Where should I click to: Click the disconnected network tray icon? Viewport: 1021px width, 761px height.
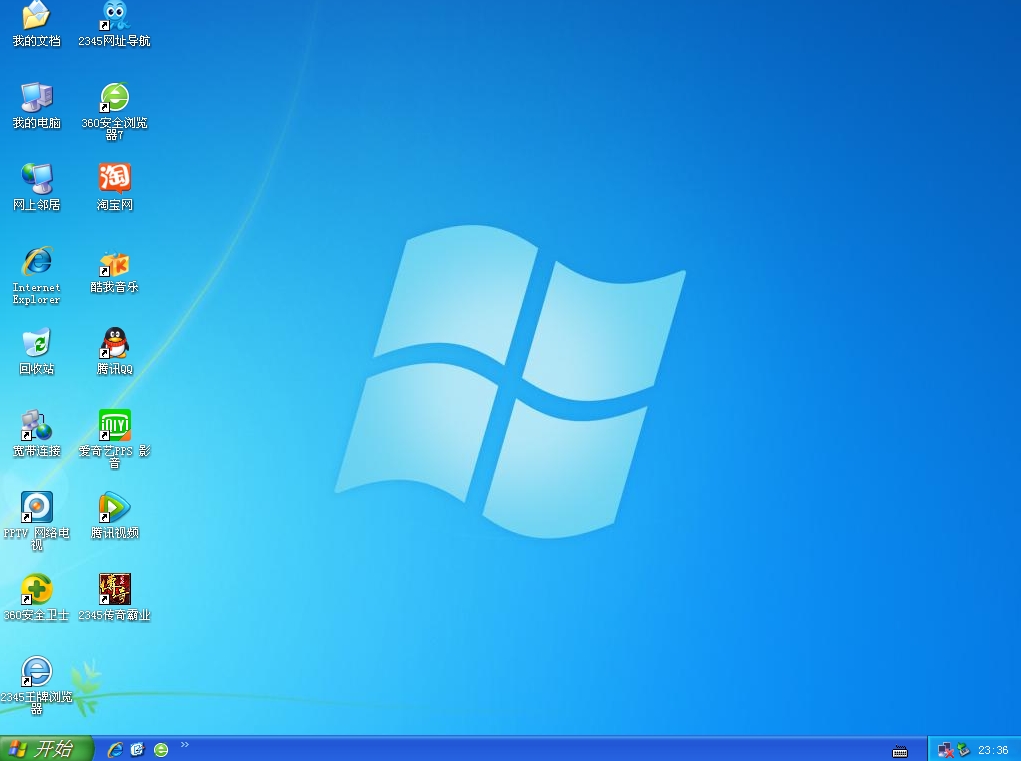[x=945, y=751]
